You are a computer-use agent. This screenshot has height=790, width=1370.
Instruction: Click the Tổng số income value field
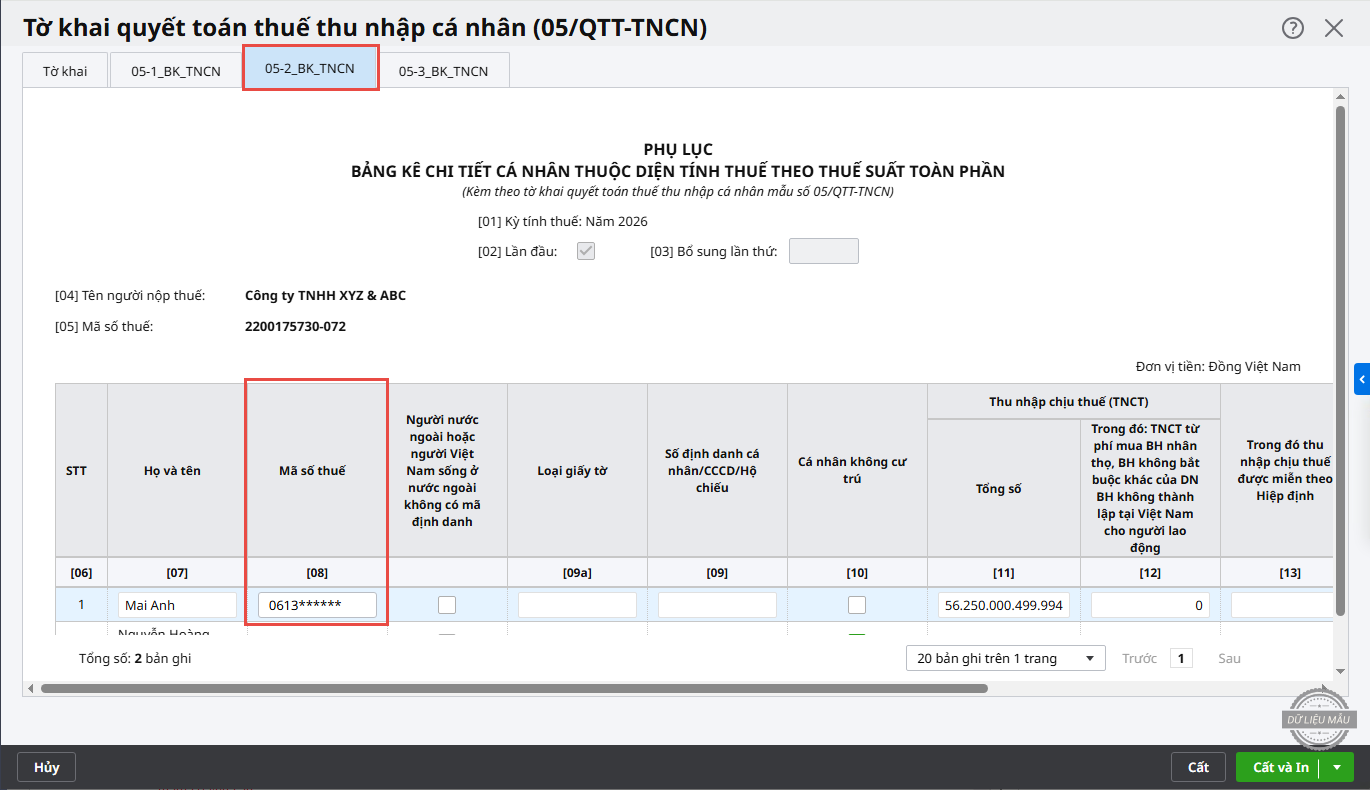pyautogui.click(x=1004, y=605)
